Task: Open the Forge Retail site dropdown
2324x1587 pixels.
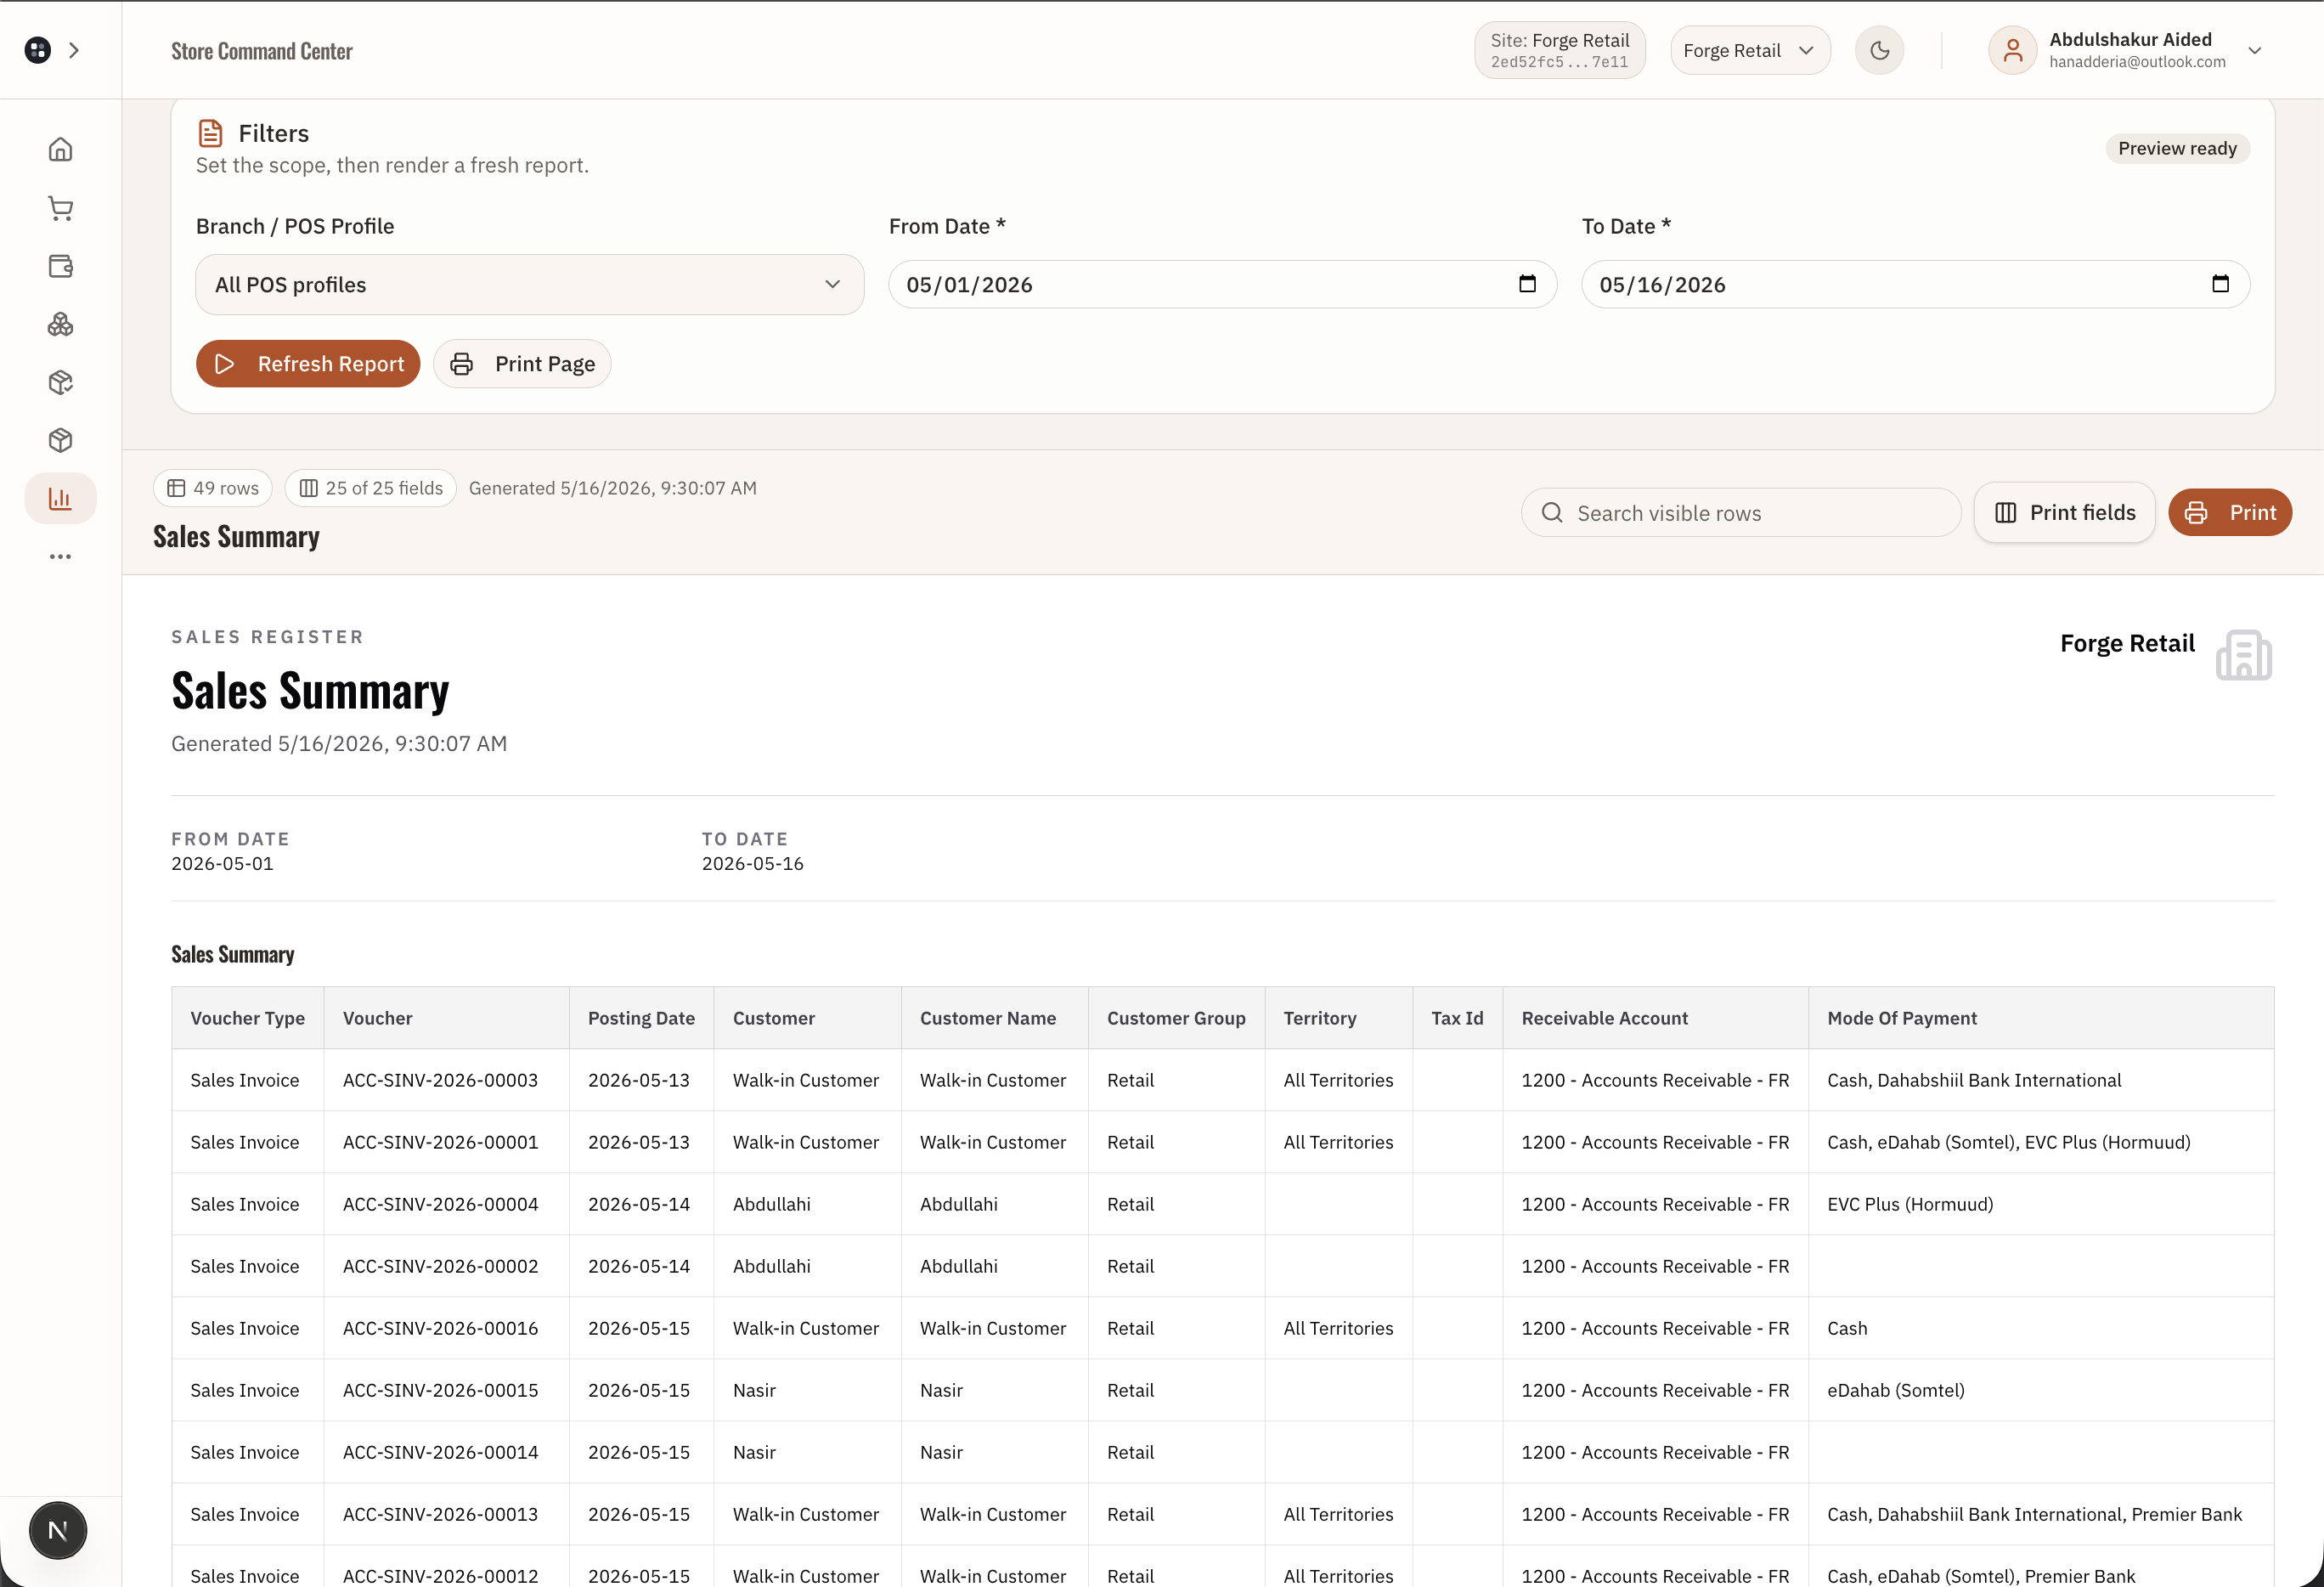Action: click(1750, 50)
